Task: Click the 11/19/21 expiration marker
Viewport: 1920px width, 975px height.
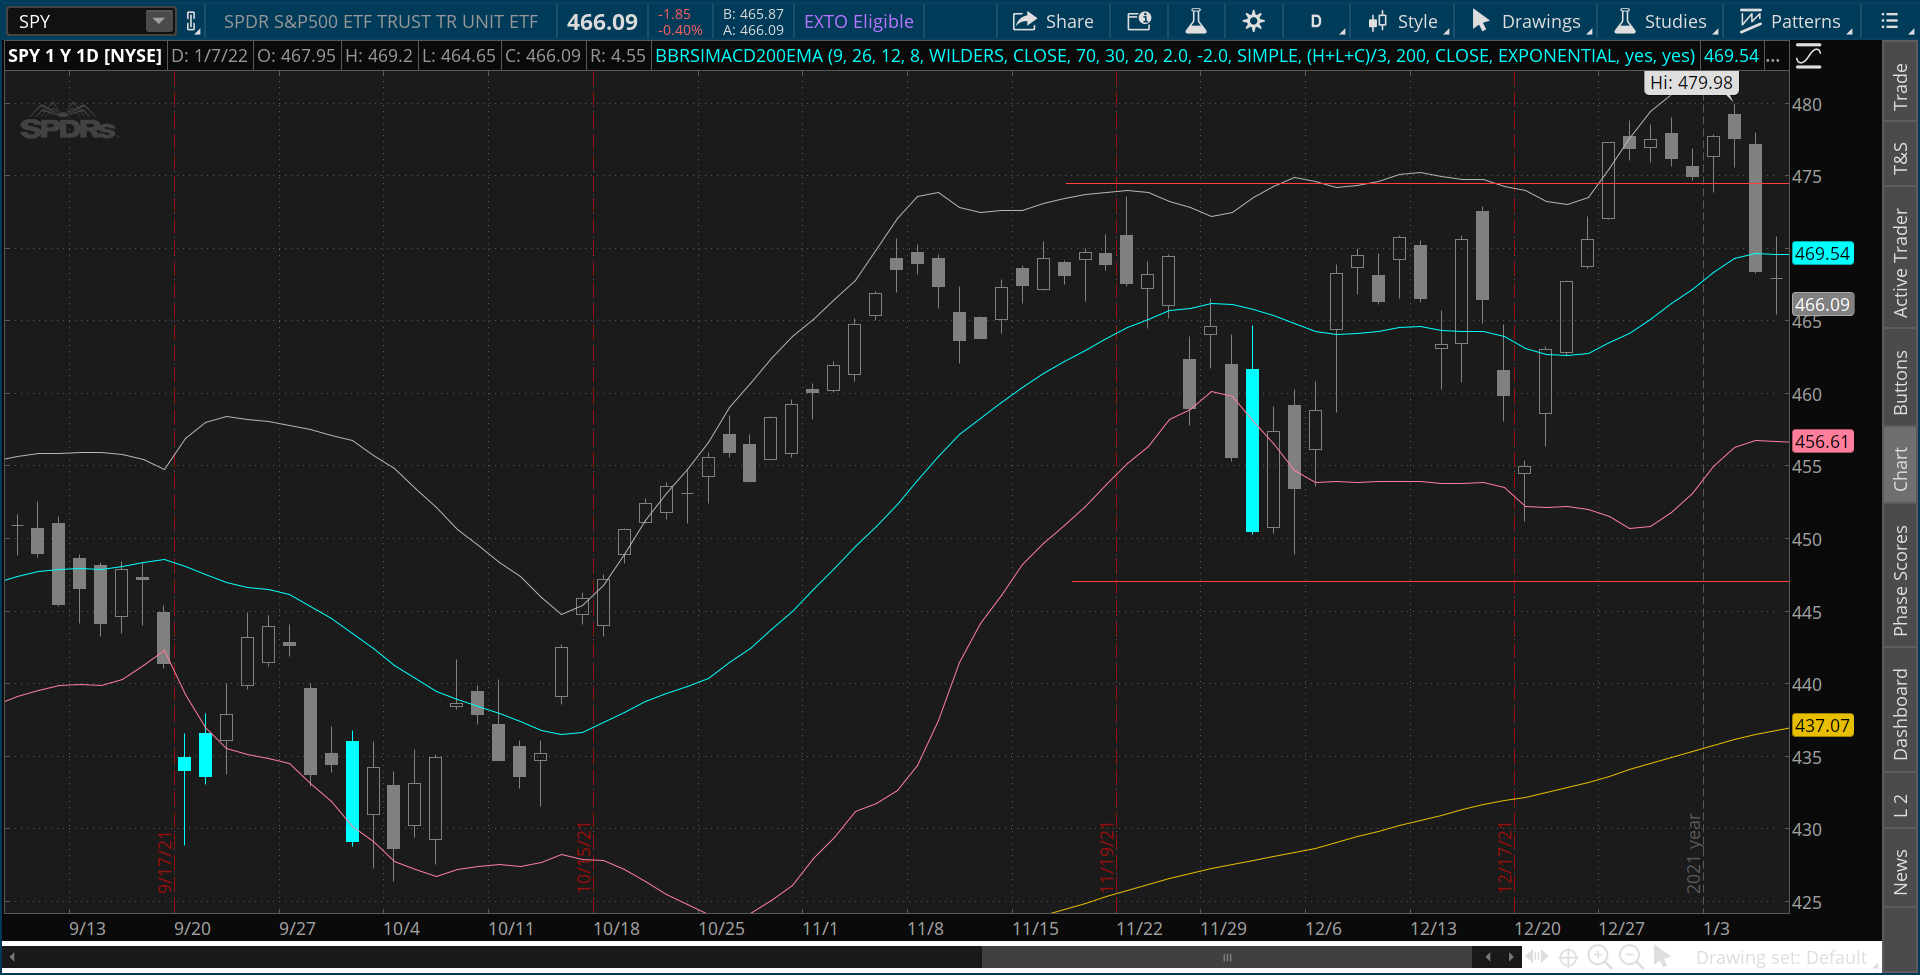Action: click(x=1106, y=857)
